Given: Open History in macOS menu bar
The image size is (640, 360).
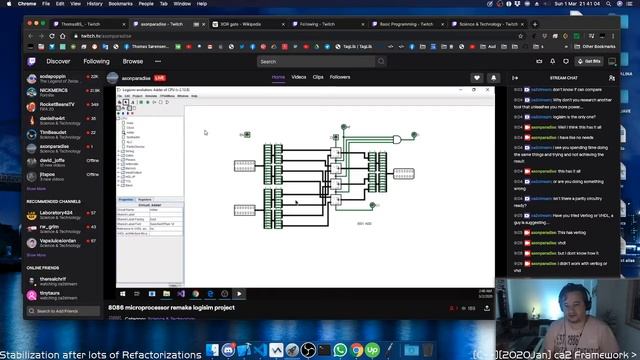Looking at the screenshot, I should [94, 4].
